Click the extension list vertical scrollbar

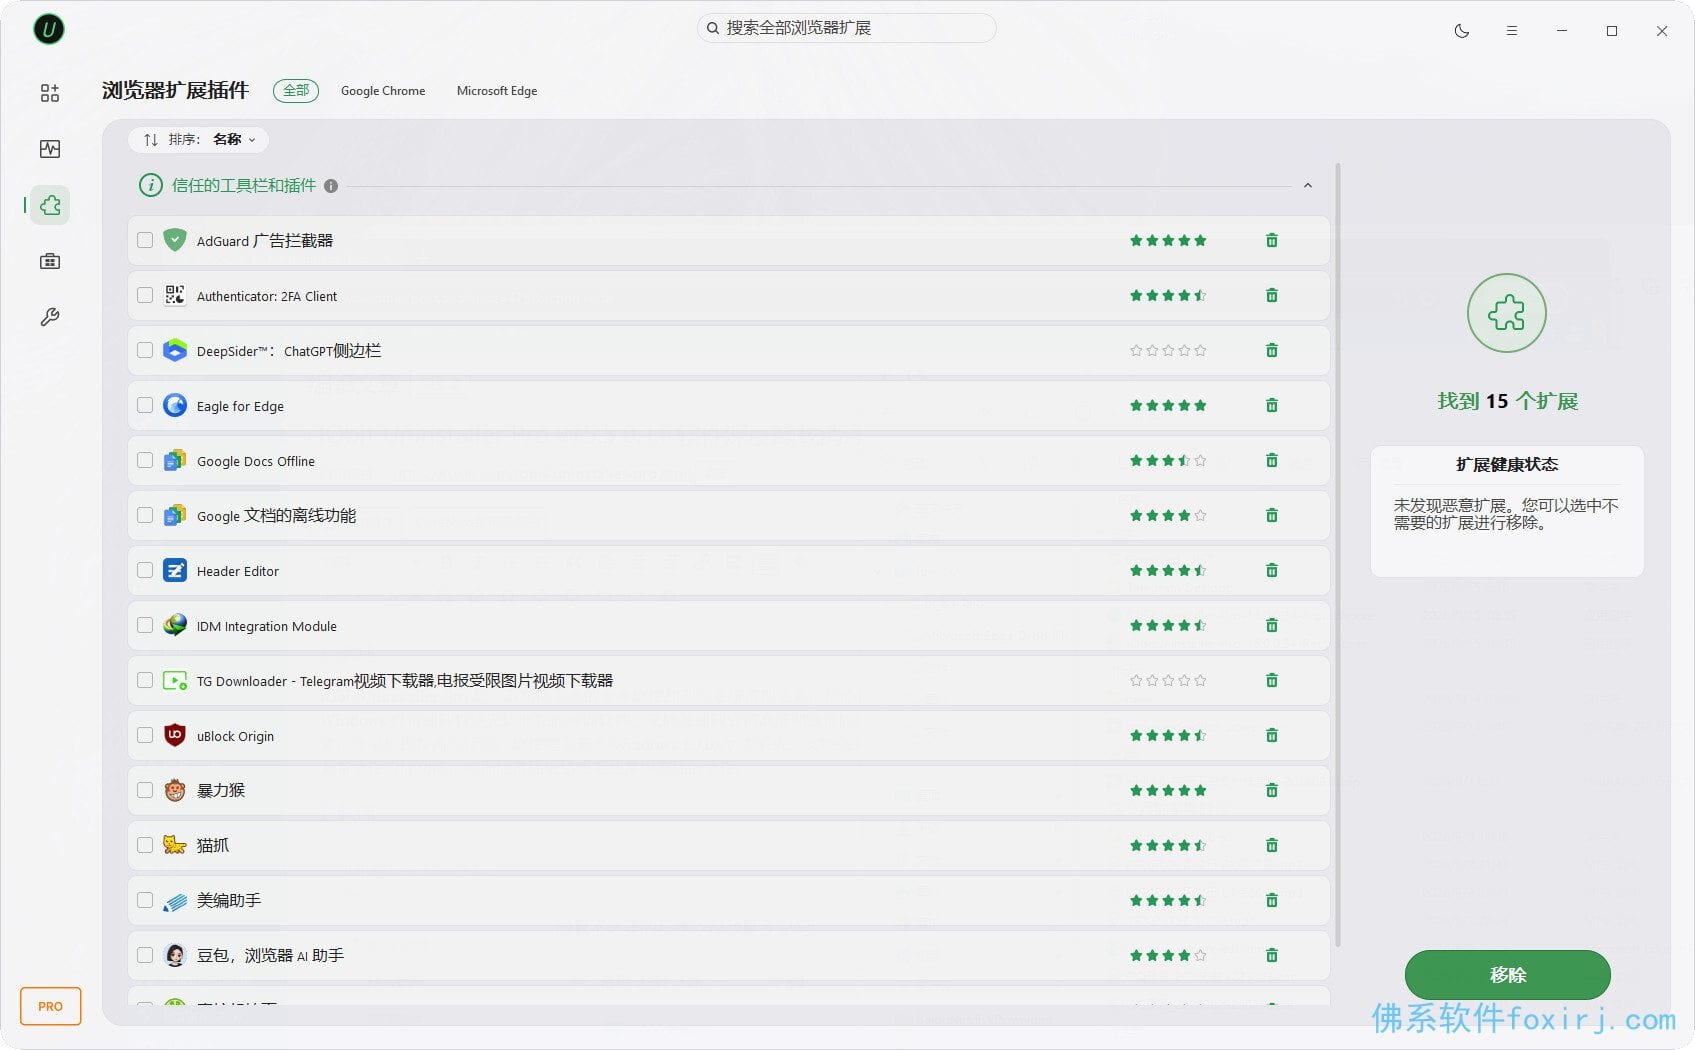(x=1338, y=555)
